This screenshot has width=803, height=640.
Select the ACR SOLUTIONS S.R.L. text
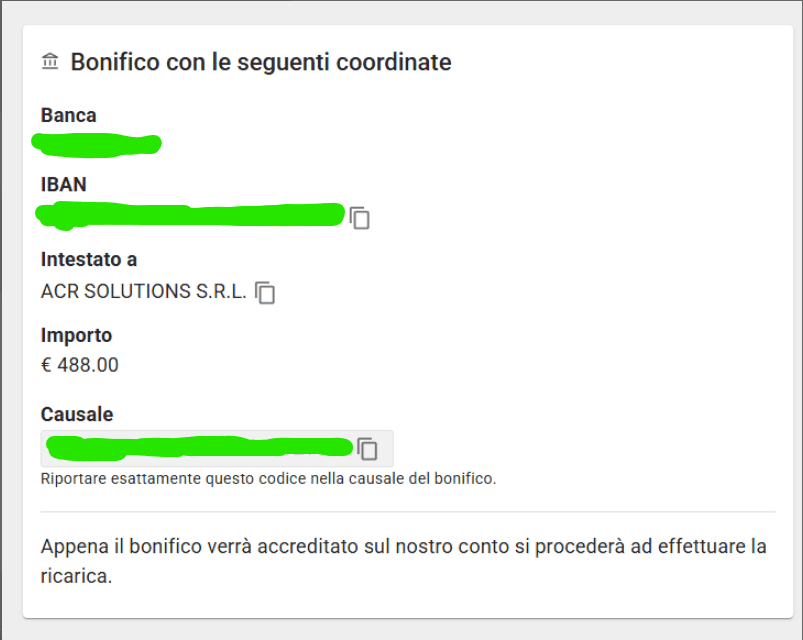pos(143,291)
